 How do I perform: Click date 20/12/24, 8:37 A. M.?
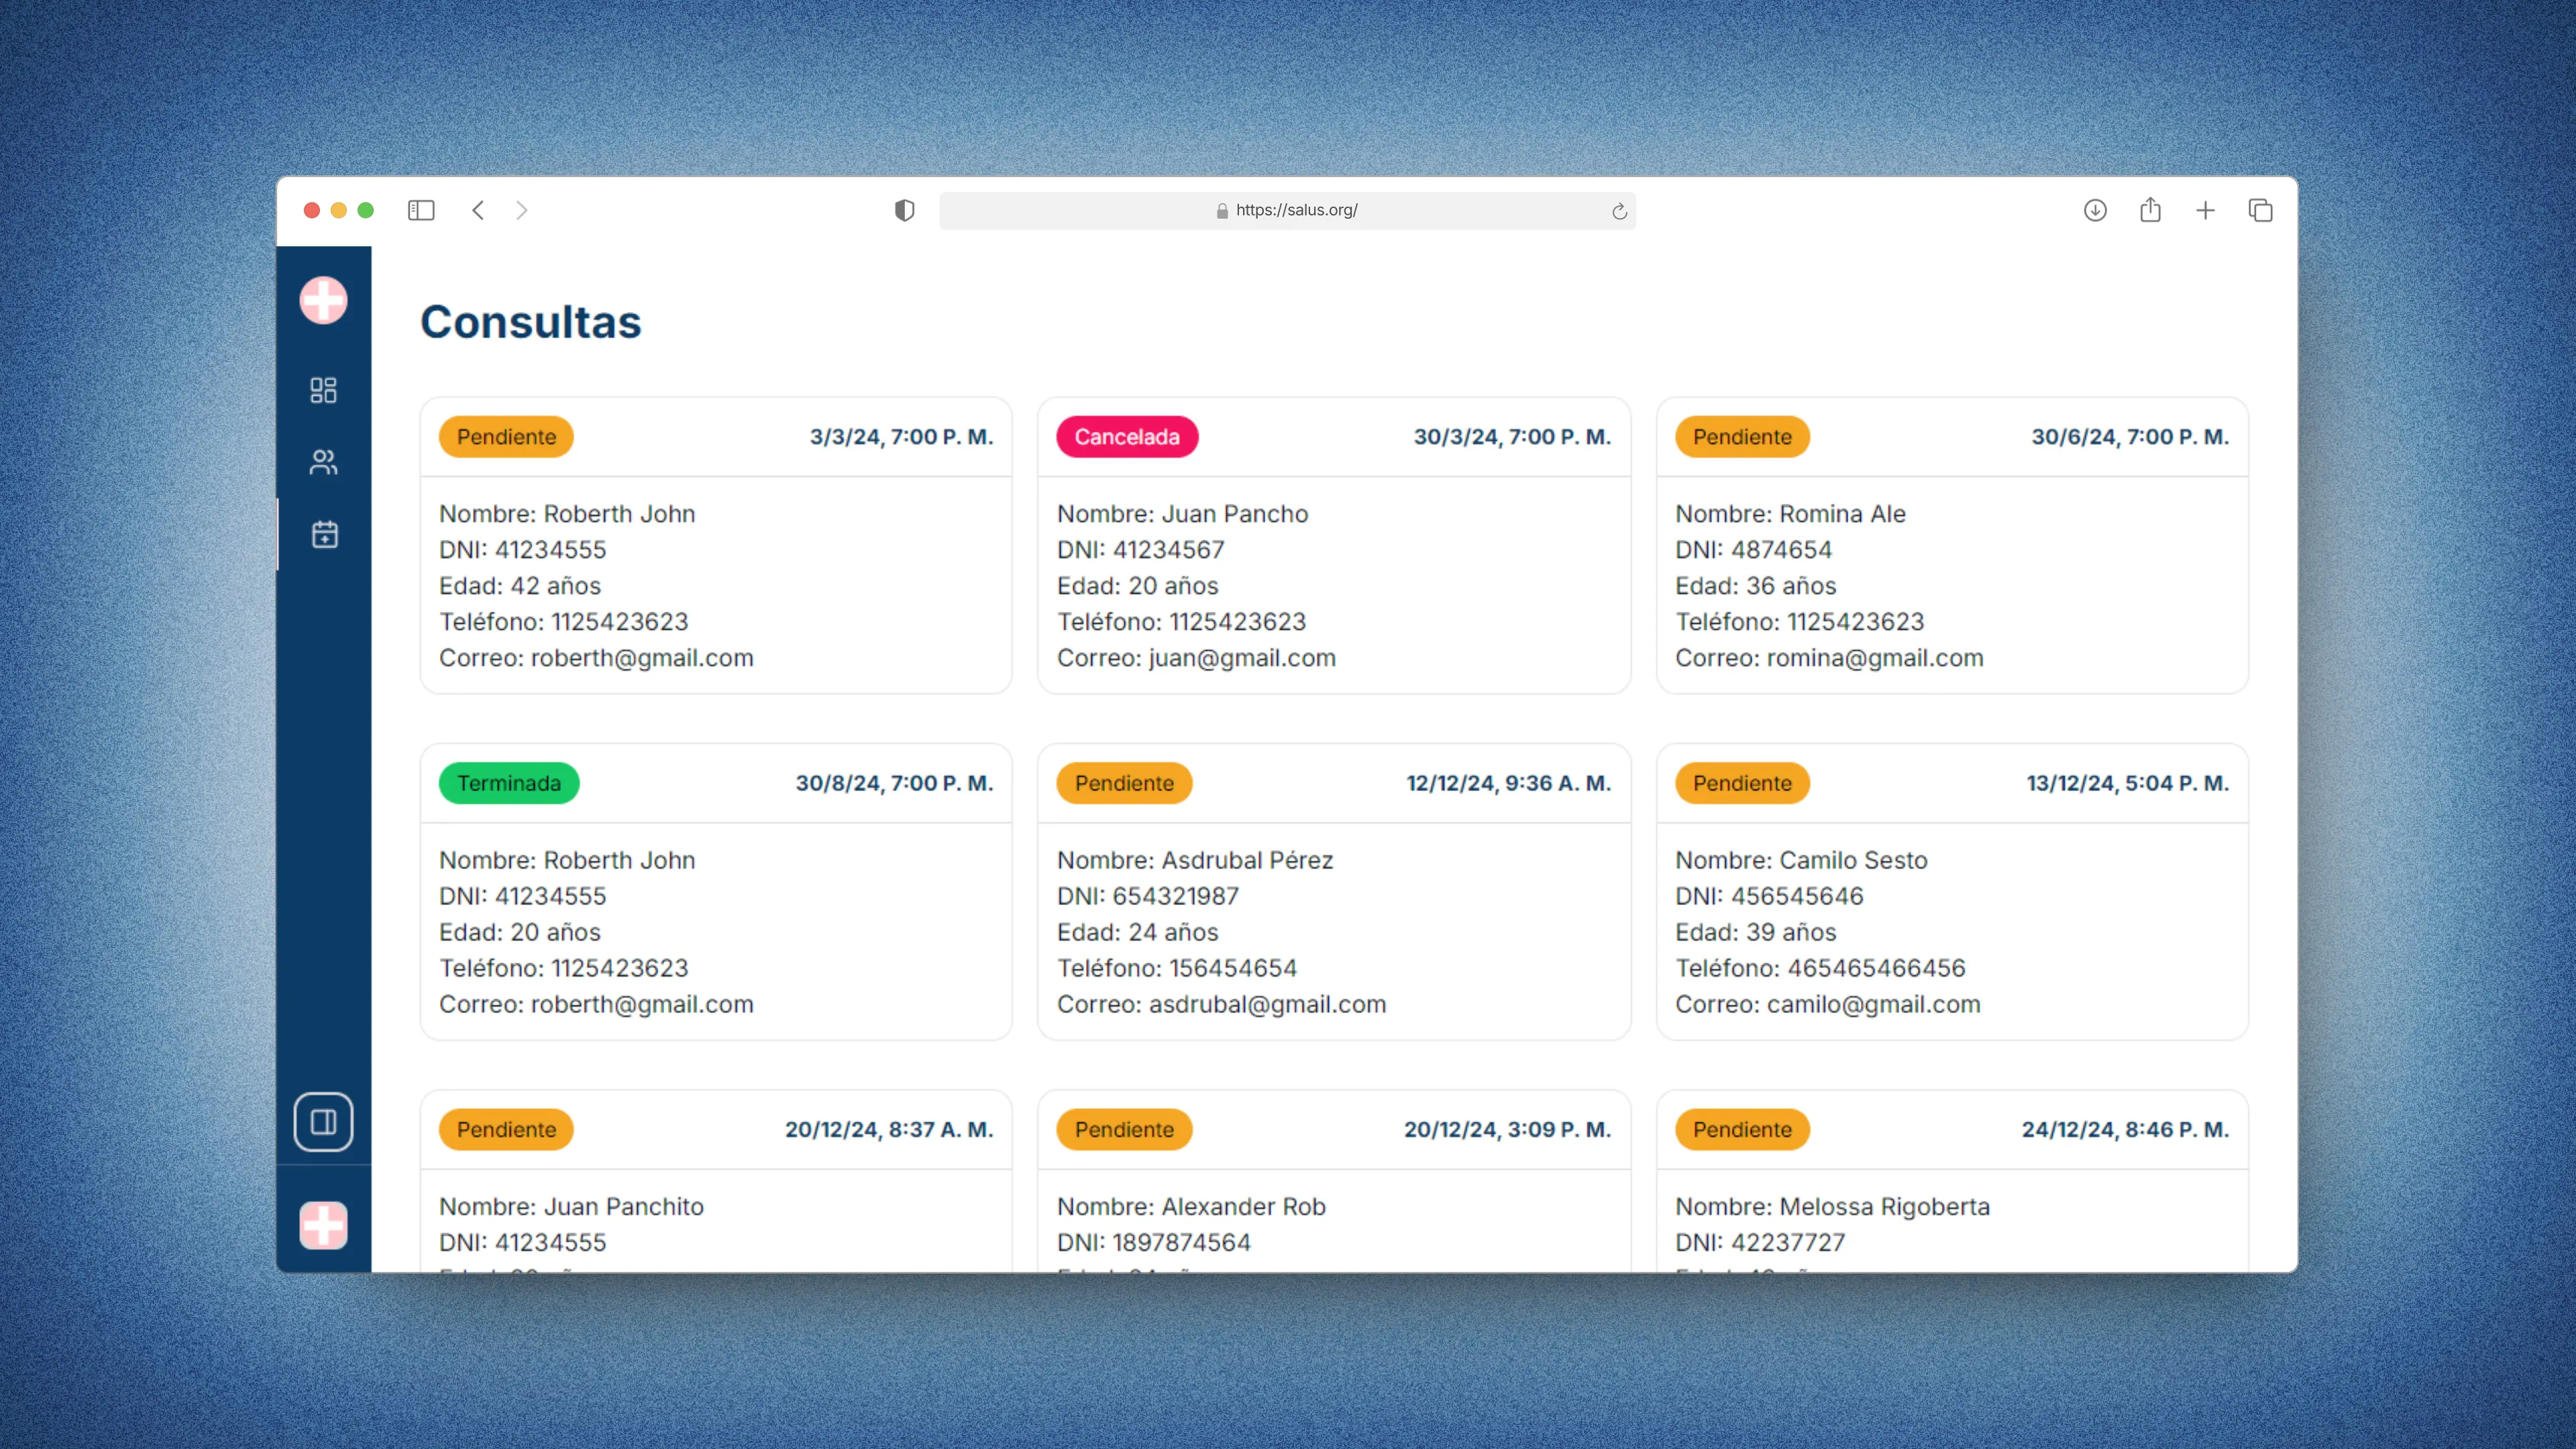tap(889, 1129)
